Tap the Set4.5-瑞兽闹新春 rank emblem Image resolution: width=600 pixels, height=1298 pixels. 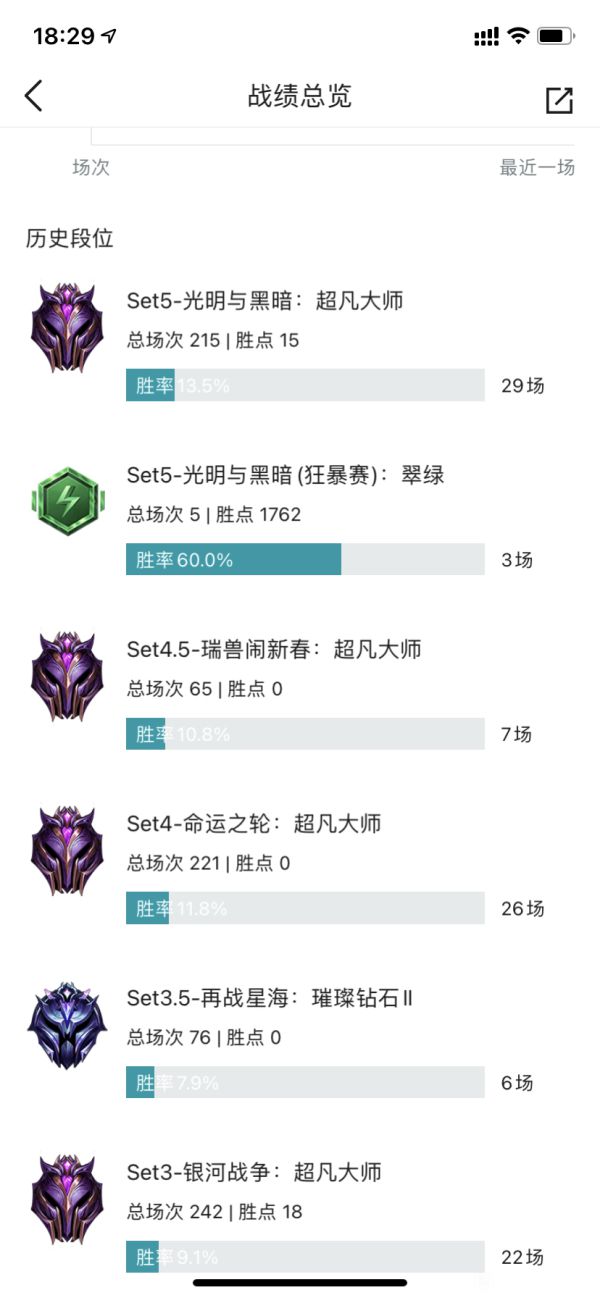click(67, 676)
